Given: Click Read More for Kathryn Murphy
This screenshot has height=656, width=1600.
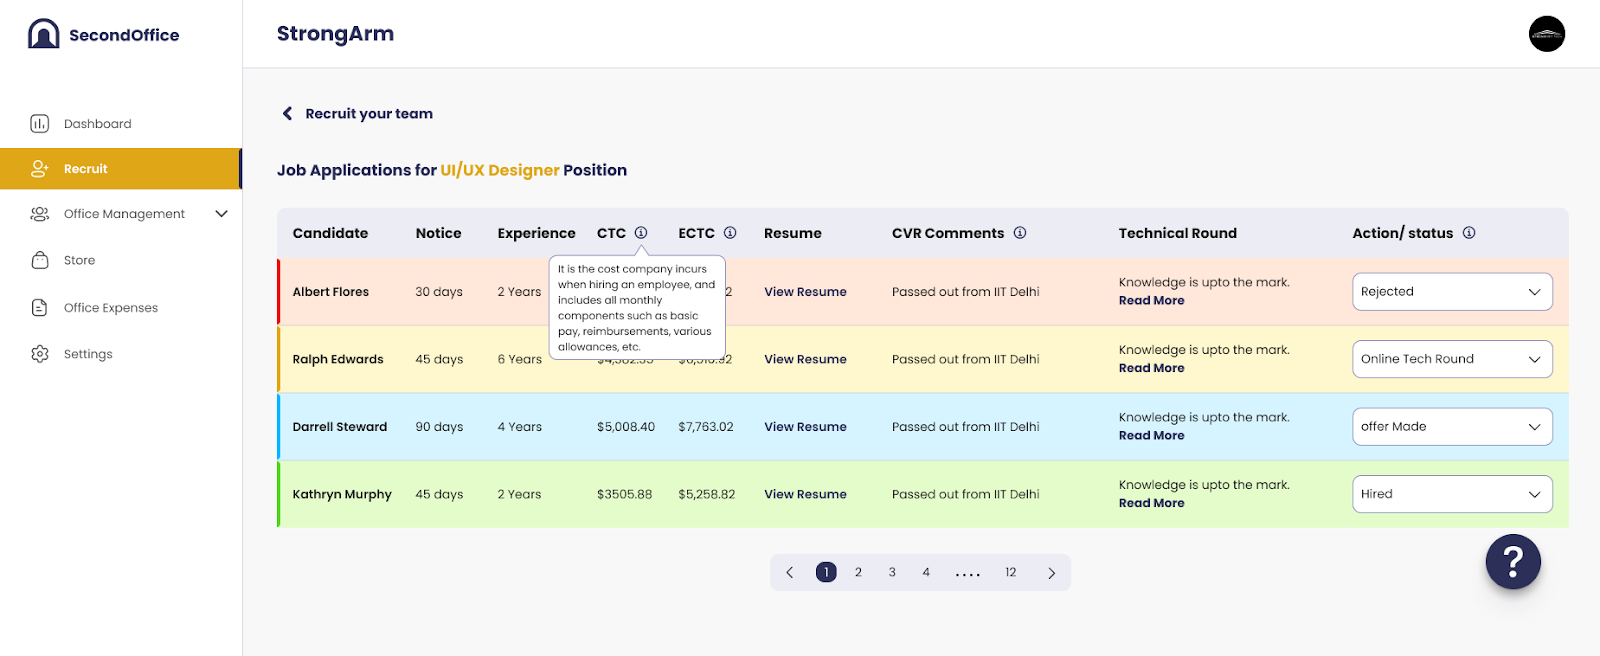Looking at the screenshot, I should click(x=1151, y=503).
